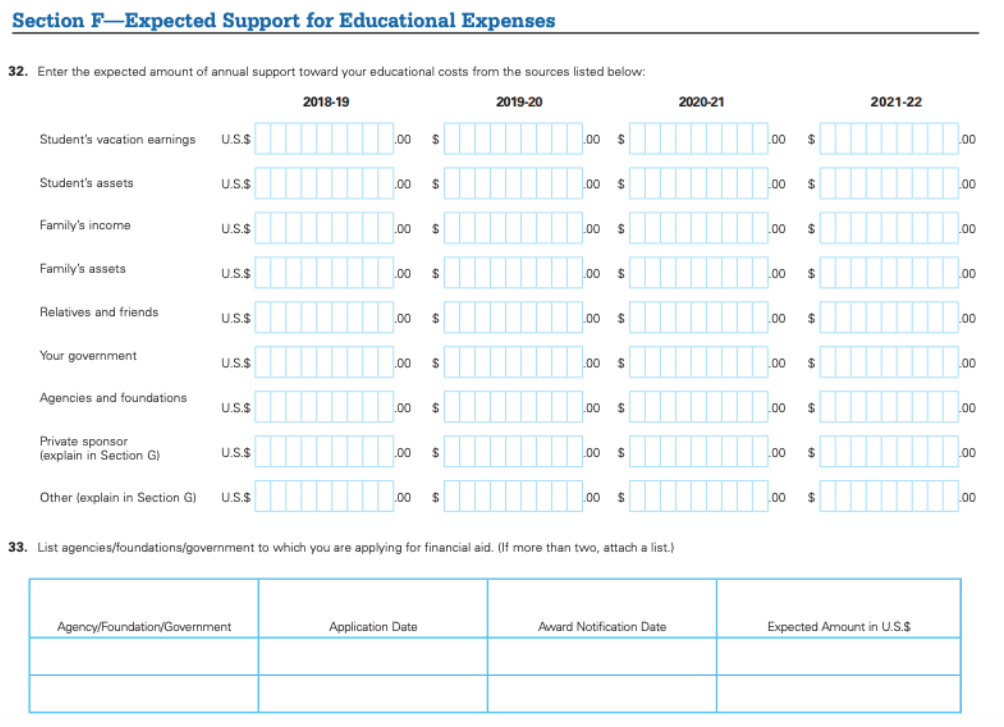Focus Family's assets field for 2021-22
The width and height of the screenshot is (1004, 727).
[x=888, y=271]
